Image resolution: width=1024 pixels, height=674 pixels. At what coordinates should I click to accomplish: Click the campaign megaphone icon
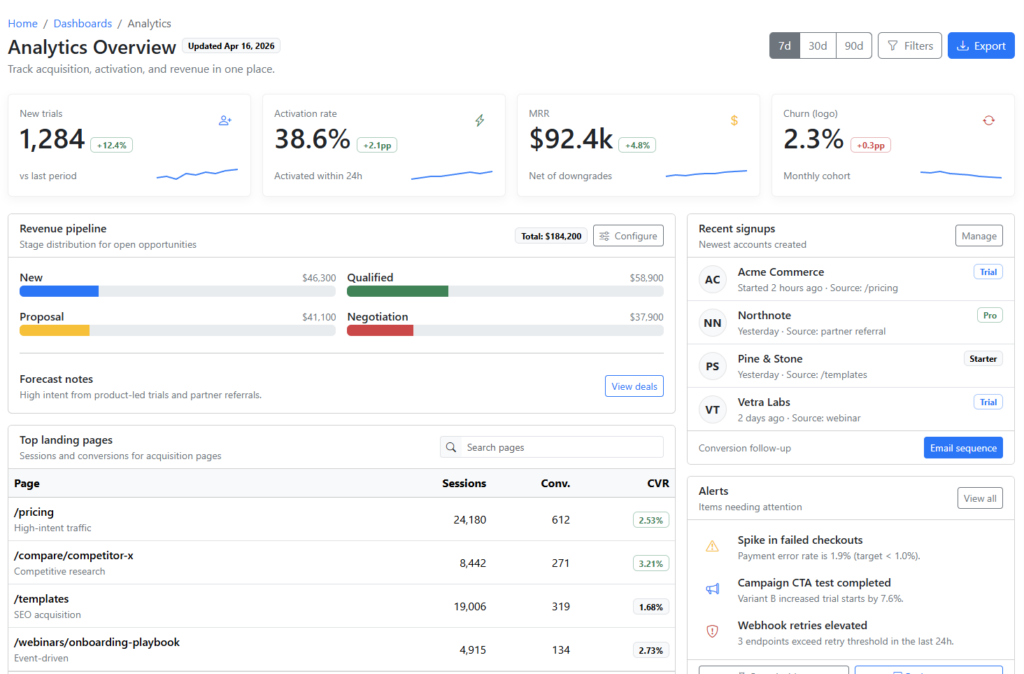click(x=712, y=589)
